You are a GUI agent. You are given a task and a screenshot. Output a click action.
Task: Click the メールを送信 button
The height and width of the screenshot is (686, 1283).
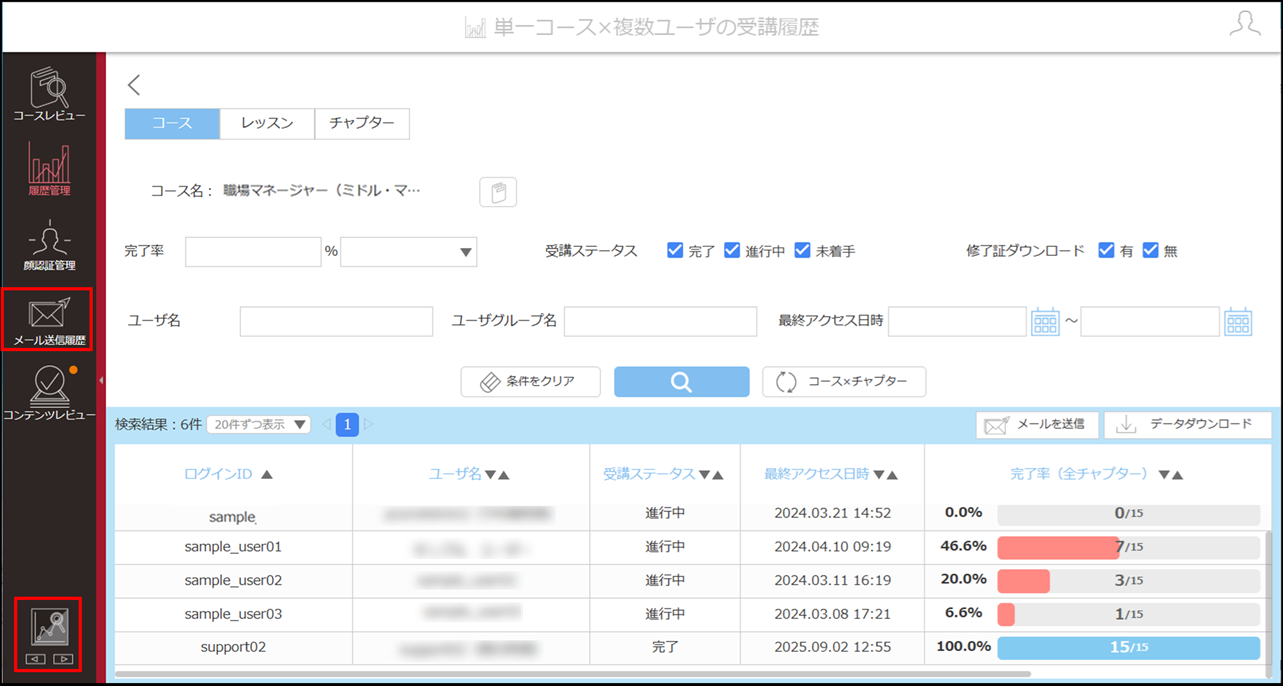tap(1037, 425)
